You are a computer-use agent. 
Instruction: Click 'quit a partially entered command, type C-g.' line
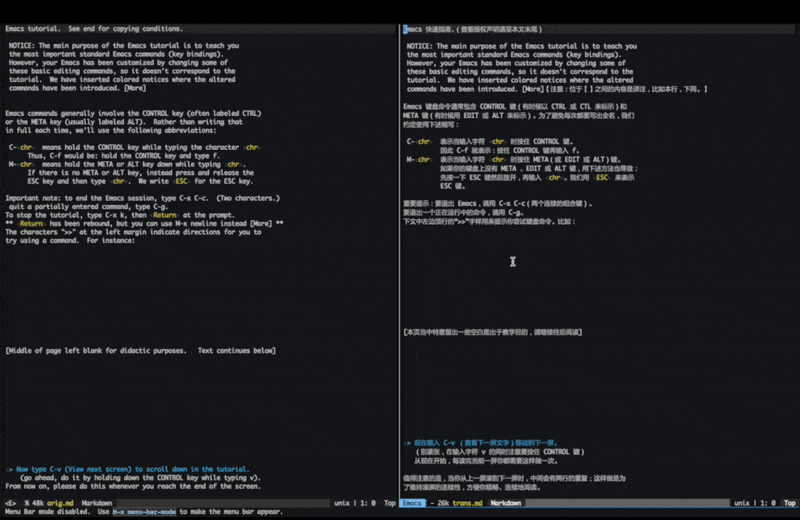(88, 207)
